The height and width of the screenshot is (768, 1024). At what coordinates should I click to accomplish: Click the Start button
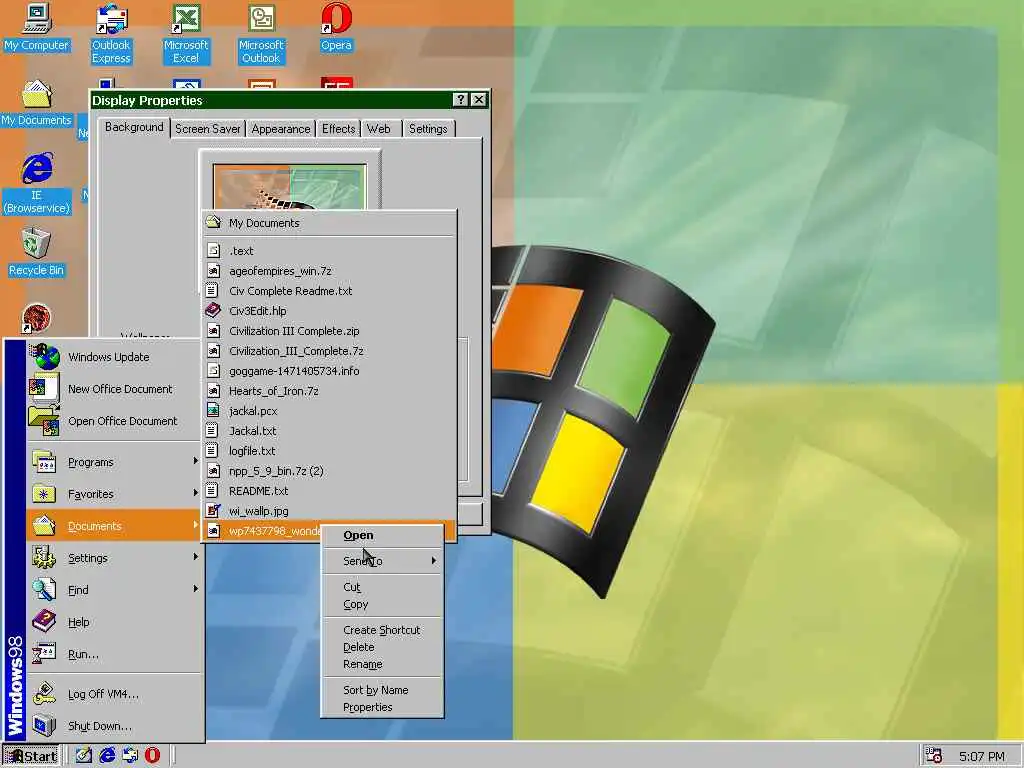[31, 756]
